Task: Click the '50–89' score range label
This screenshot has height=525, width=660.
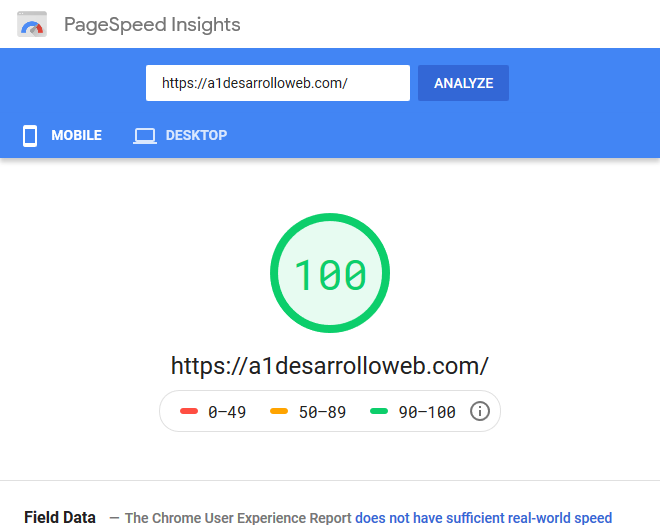Action: (322, 411)
